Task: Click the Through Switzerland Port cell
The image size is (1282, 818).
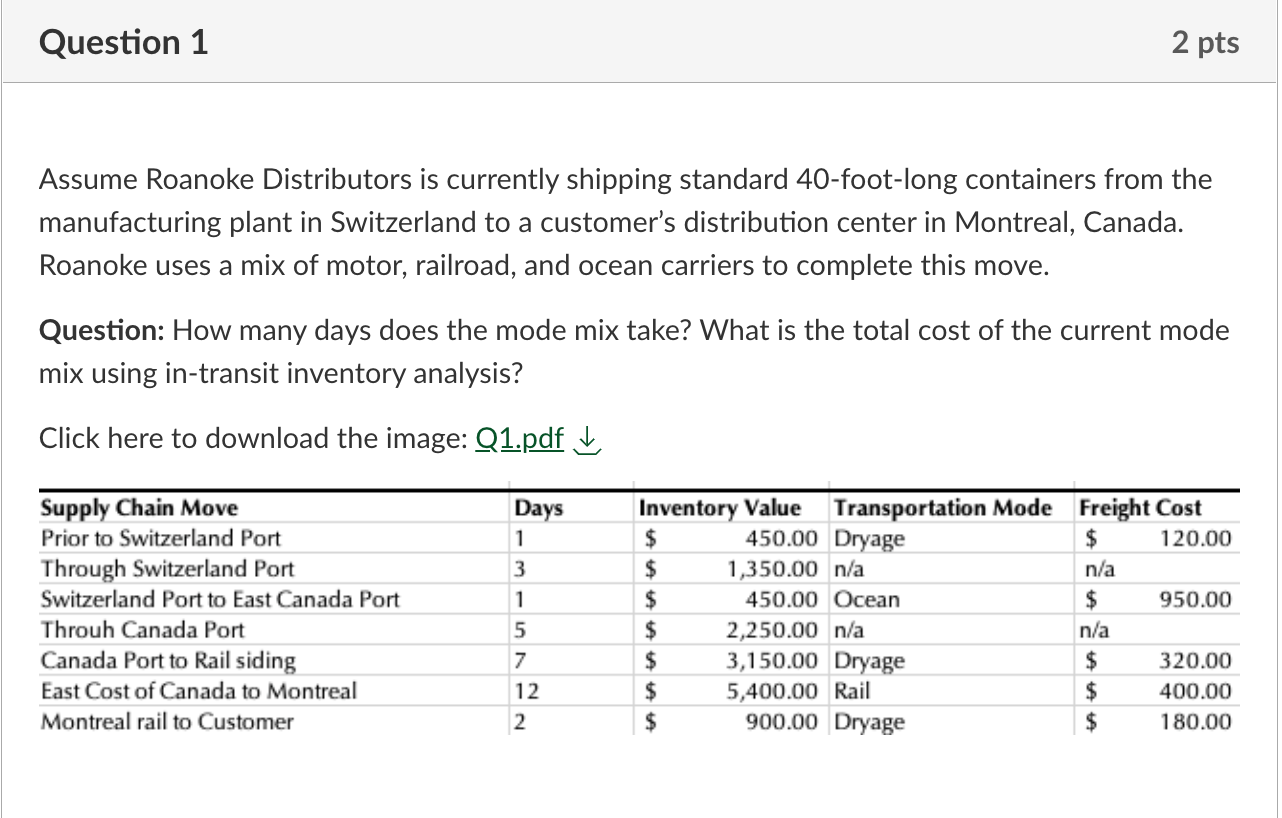Action: (x=167, y=569)
